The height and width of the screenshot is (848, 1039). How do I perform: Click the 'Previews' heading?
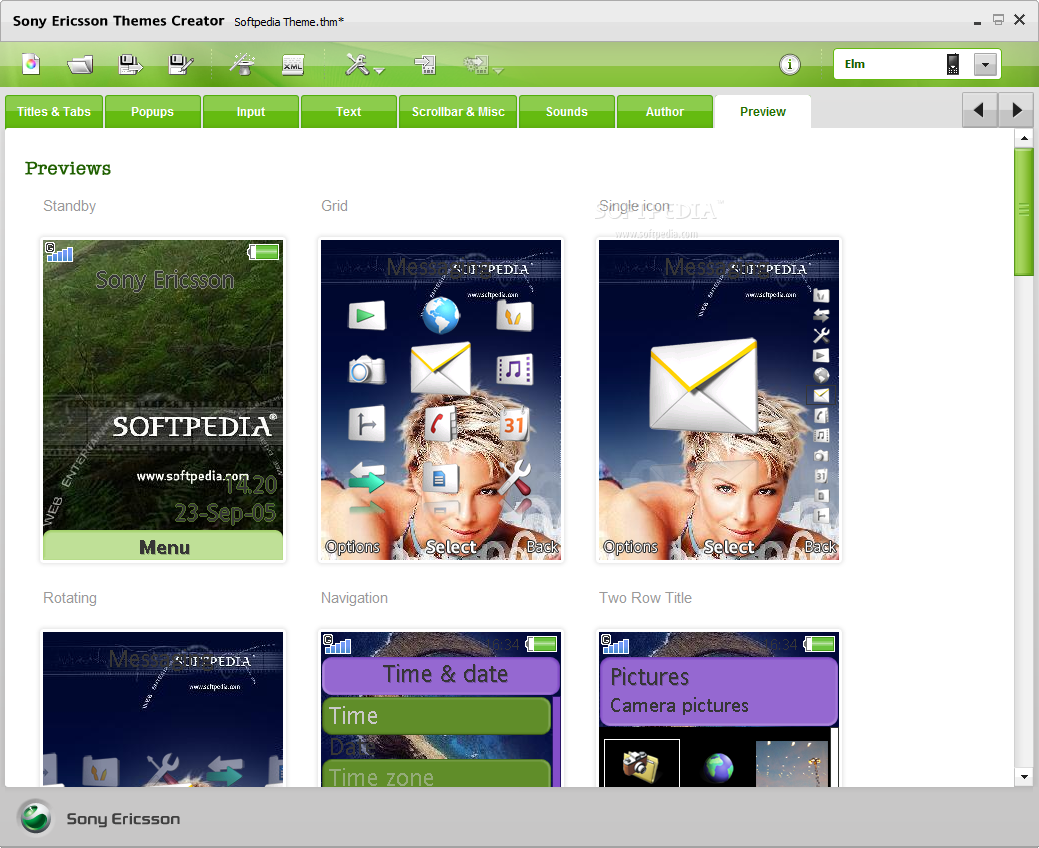coord(68,168)
